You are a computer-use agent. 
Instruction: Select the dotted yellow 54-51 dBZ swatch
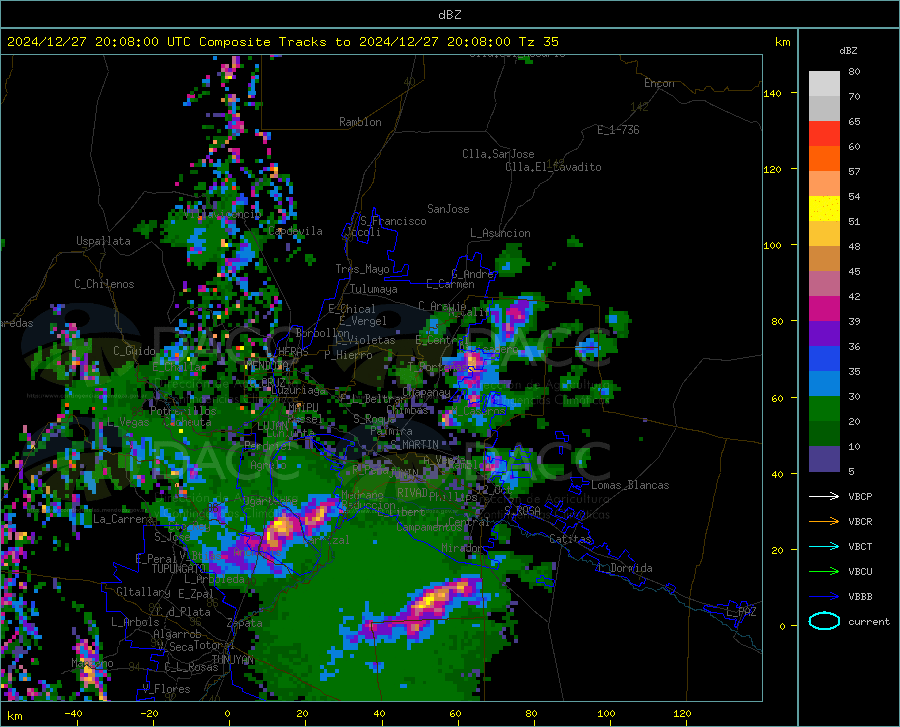tap(824, 209)
